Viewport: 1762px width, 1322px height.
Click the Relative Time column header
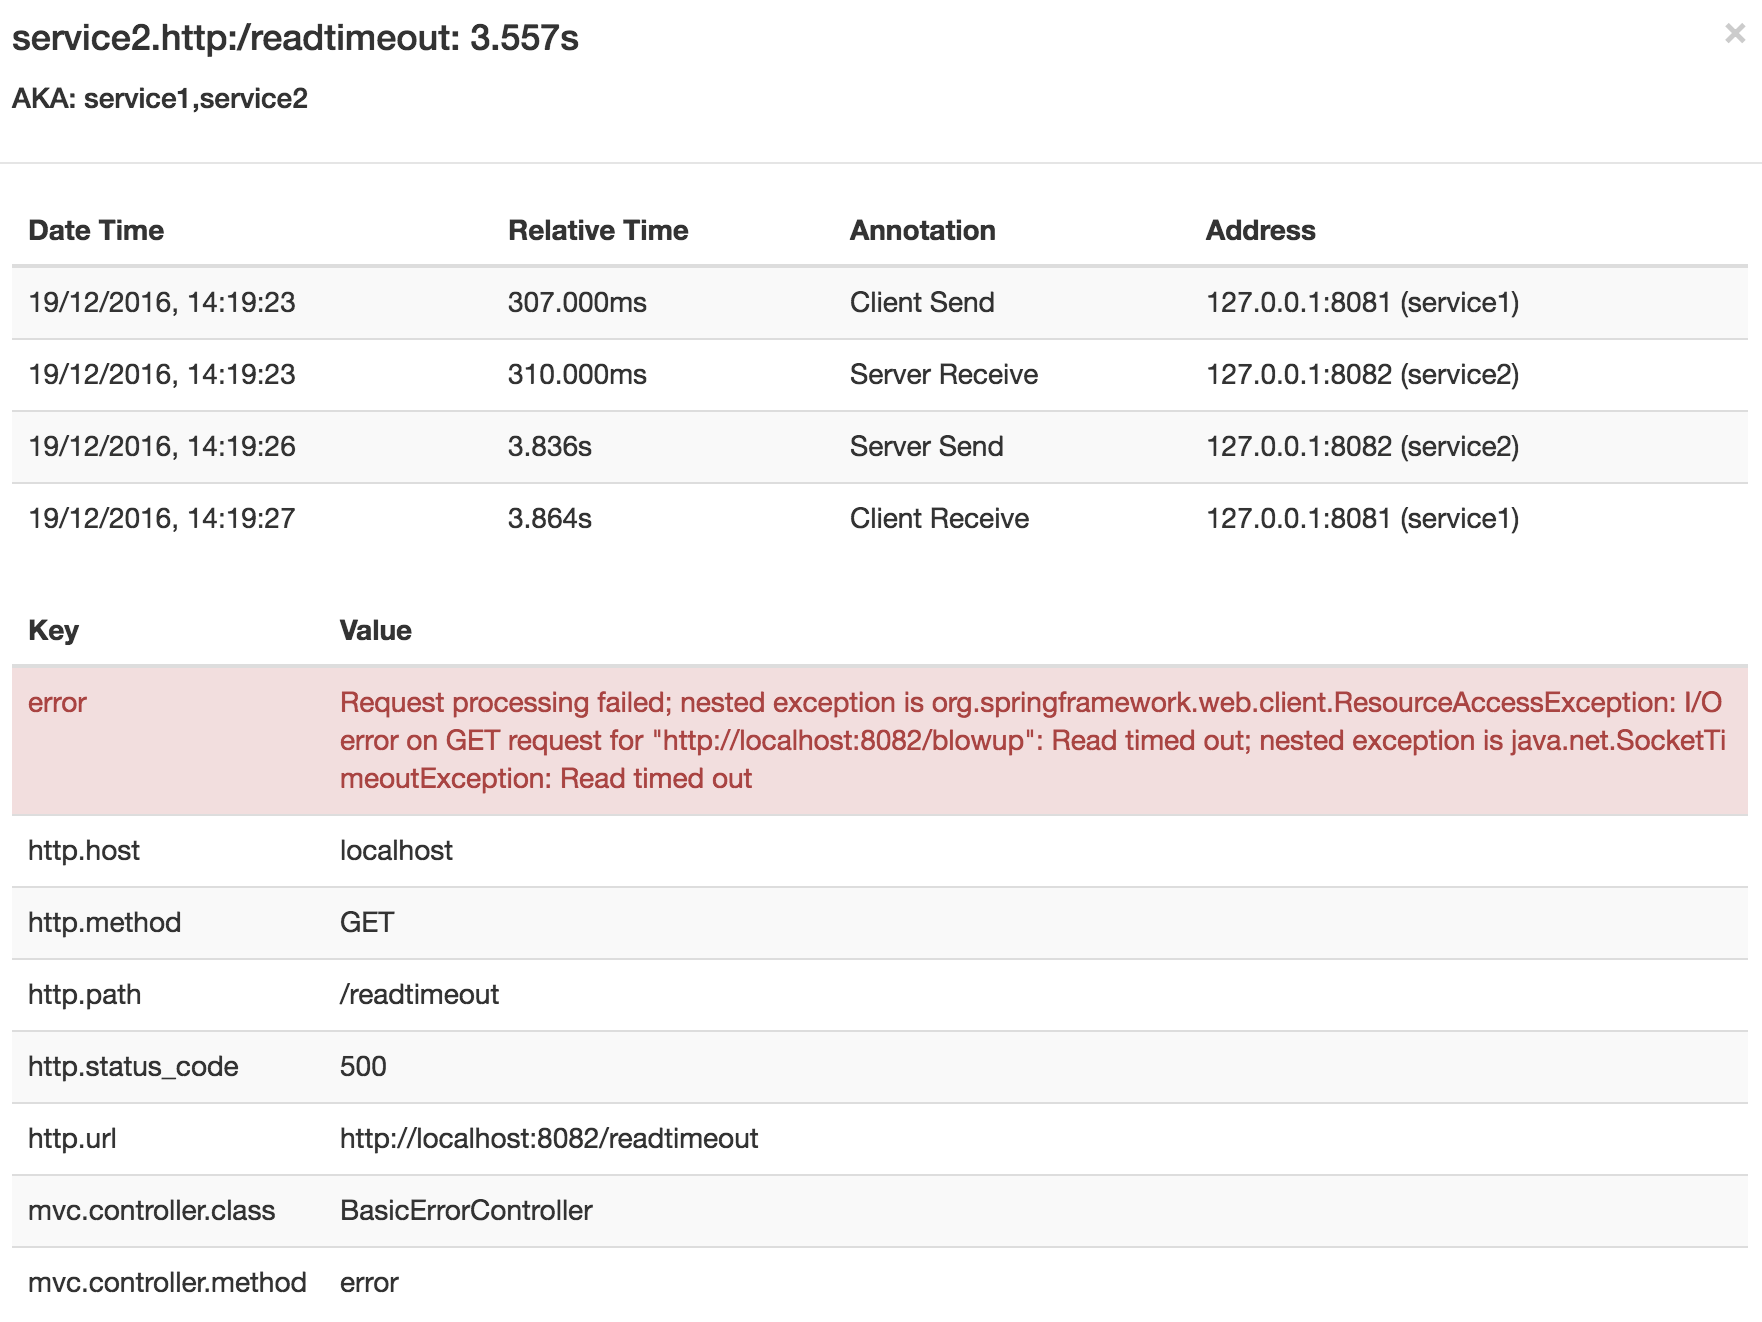[x=598, y=231]
